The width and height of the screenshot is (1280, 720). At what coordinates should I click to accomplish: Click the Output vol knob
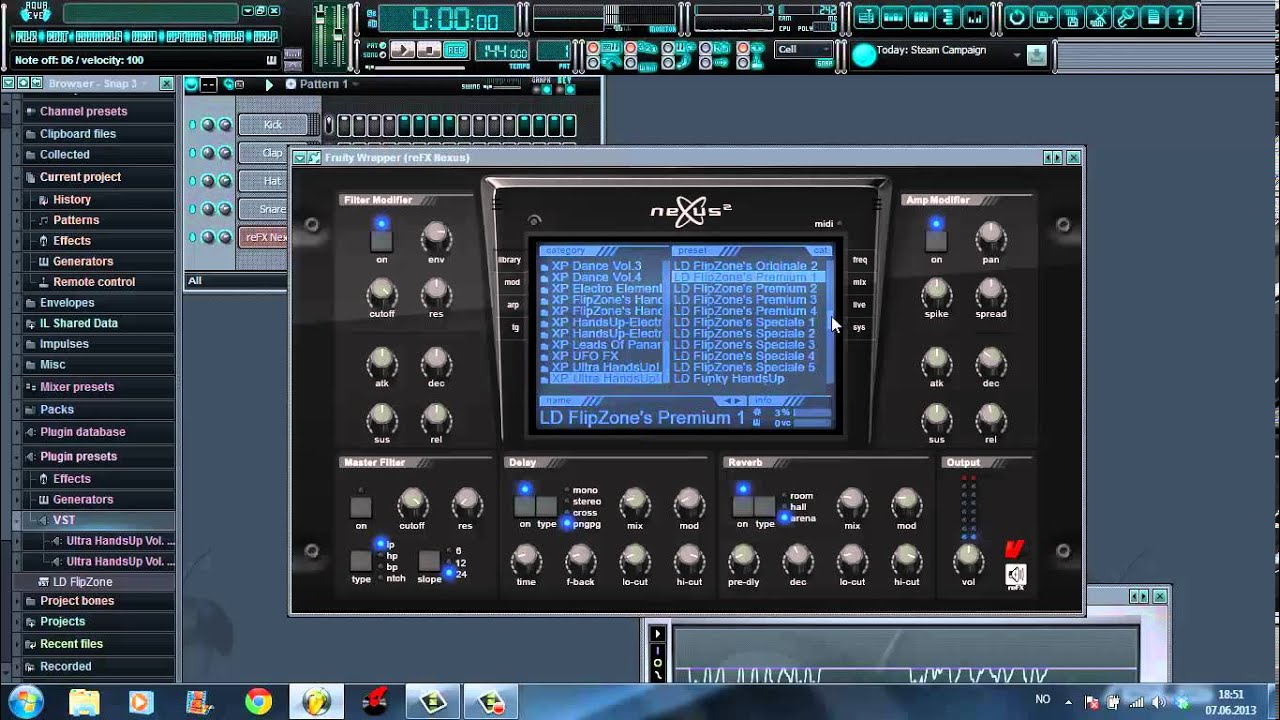click(968, 558)
